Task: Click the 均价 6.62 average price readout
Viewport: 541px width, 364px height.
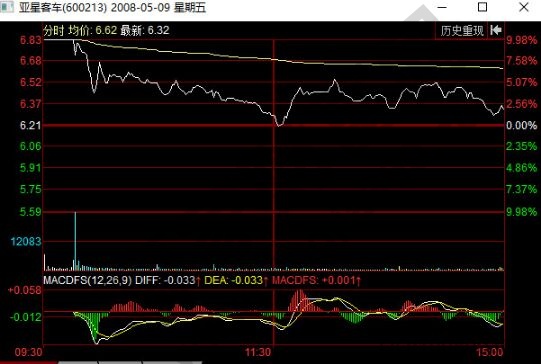Action: click(93, 30)
